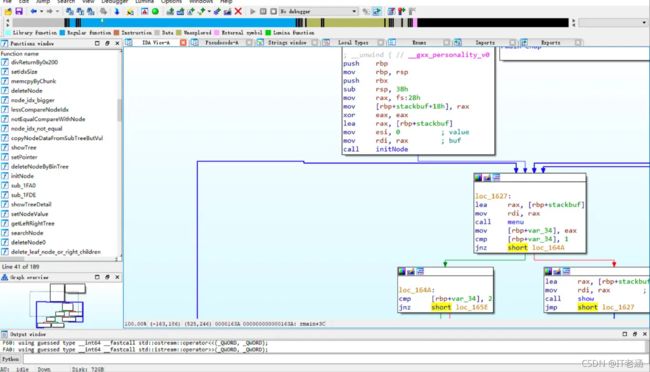Switch to the Pseudocode-A tab
This screenshot has height=372, width=650.
(221, 42)
